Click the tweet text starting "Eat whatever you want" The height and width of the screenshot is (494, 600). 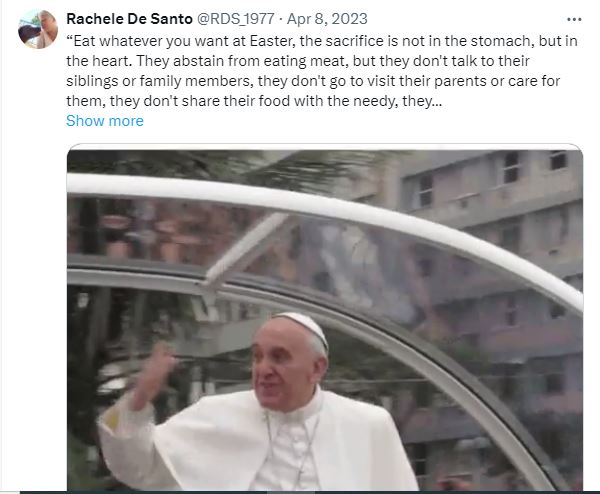[322, 71]
